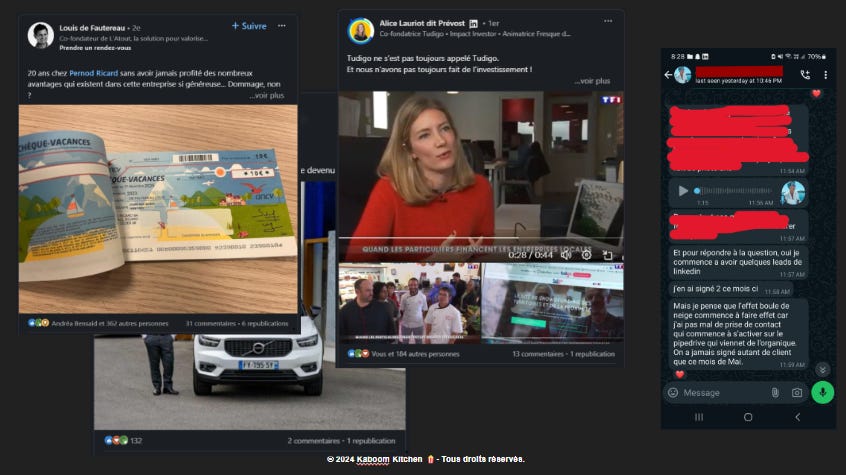Open the WhatsApp contact avatar in header
Image resolution: width=846 pixels, height=475 pixels.
click(x=683, y=75)
